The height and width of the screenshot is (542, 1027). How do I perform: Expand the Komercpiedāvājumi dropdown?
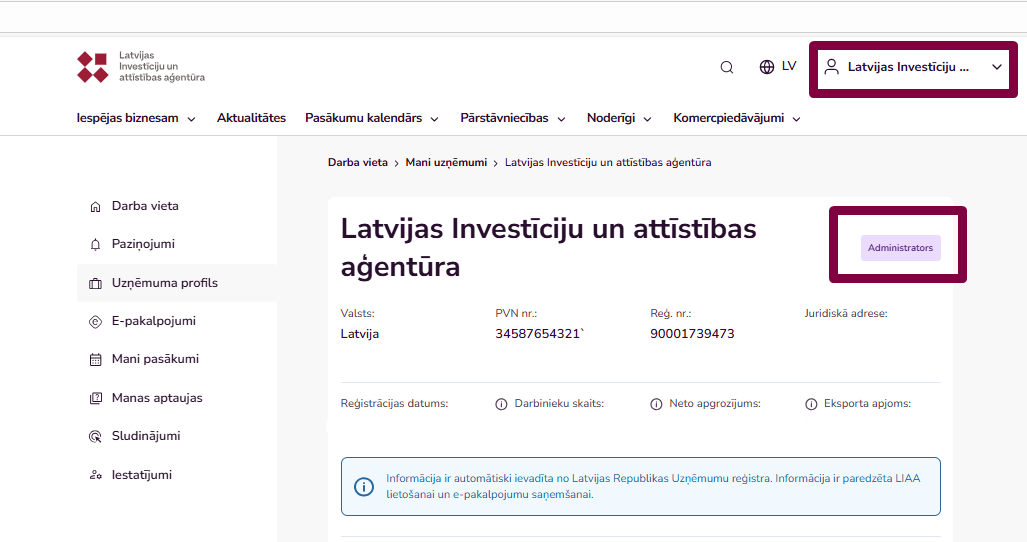click(x=737, y=118)
